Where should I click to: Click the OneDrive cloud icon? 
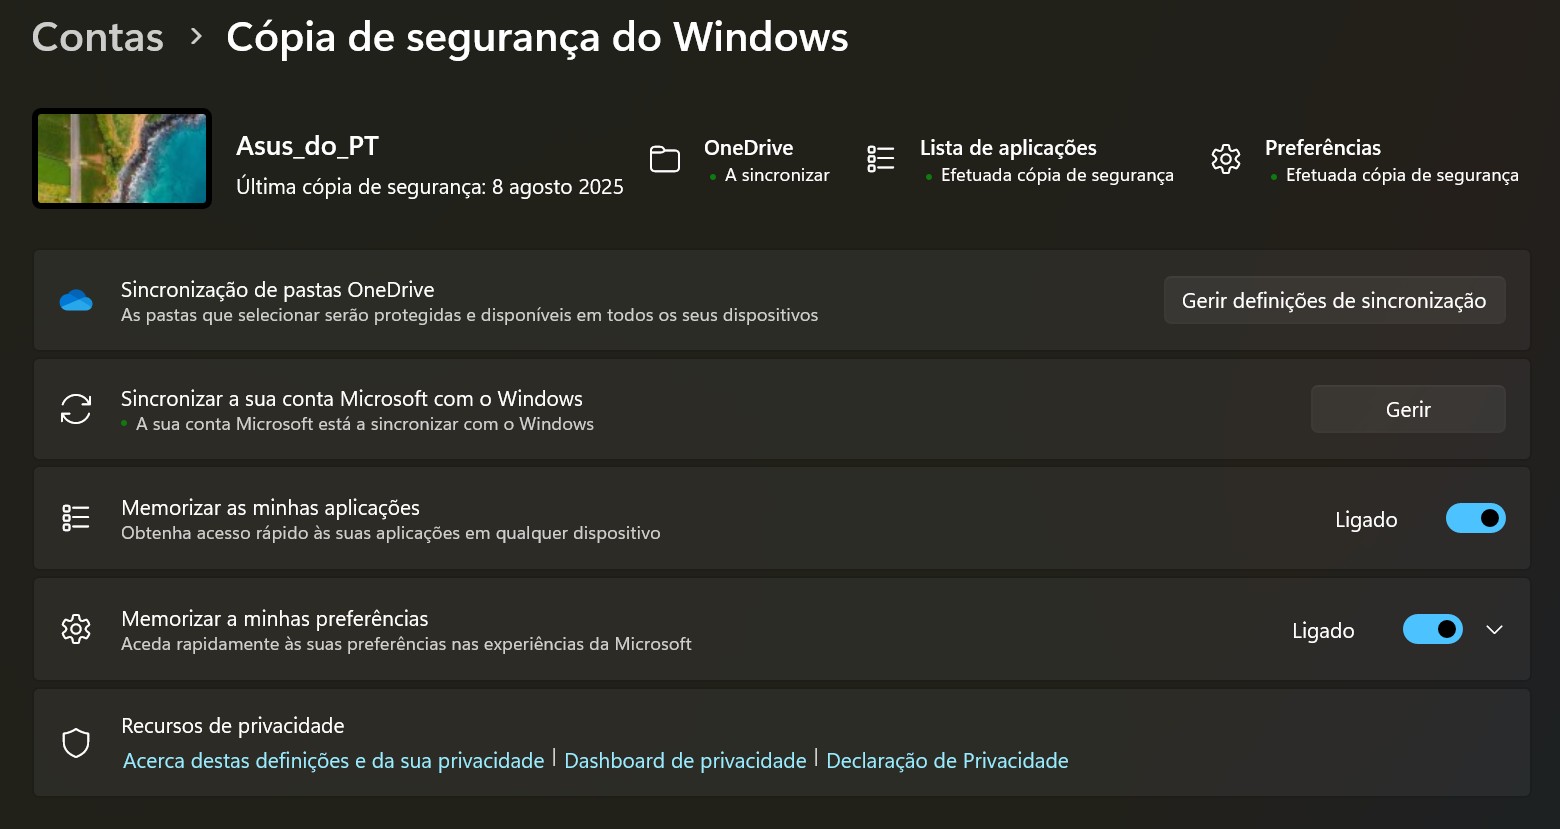pyautogui.click(x=76, y=300)
